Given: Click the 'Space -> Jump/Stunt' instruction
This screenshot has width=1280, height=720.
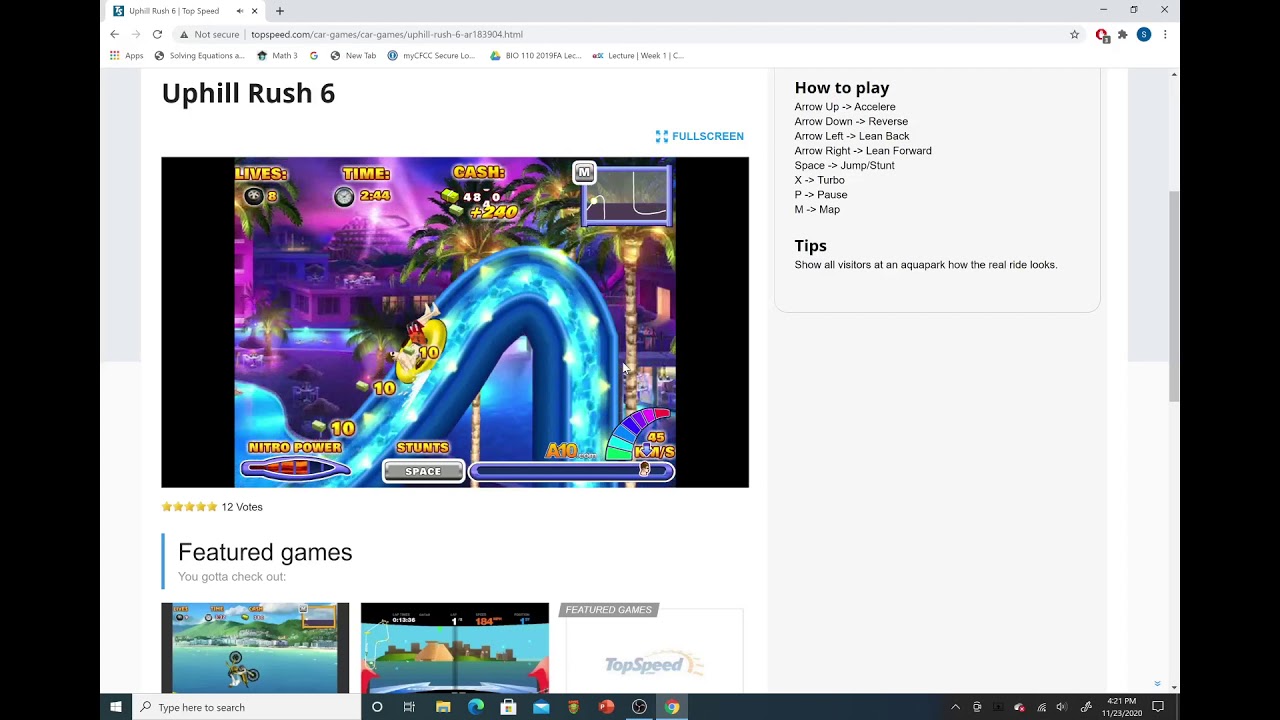Looking at the screenshot, I should coord(844,165).
